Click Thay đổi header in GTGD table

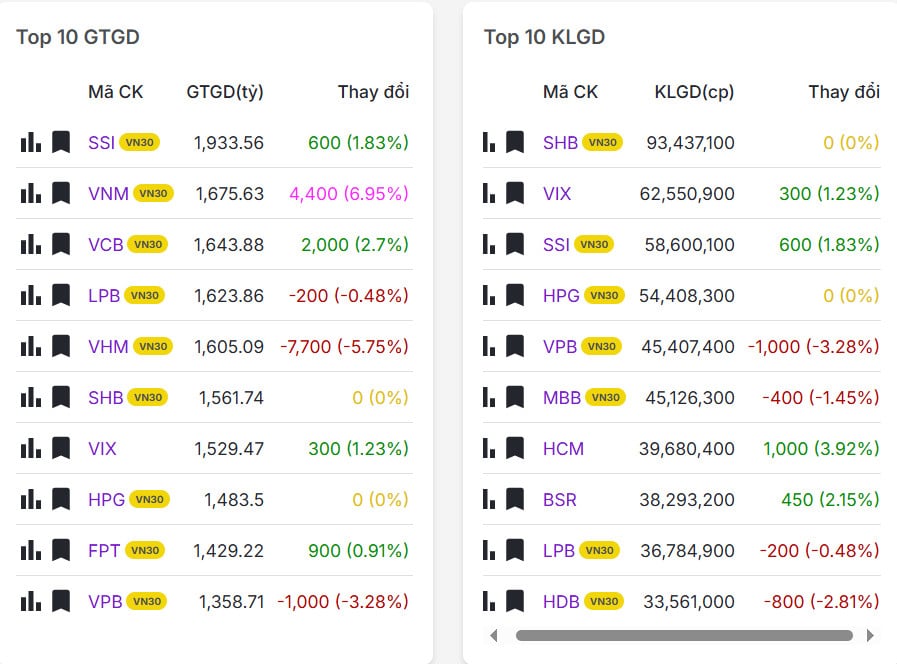coord(373,92)
